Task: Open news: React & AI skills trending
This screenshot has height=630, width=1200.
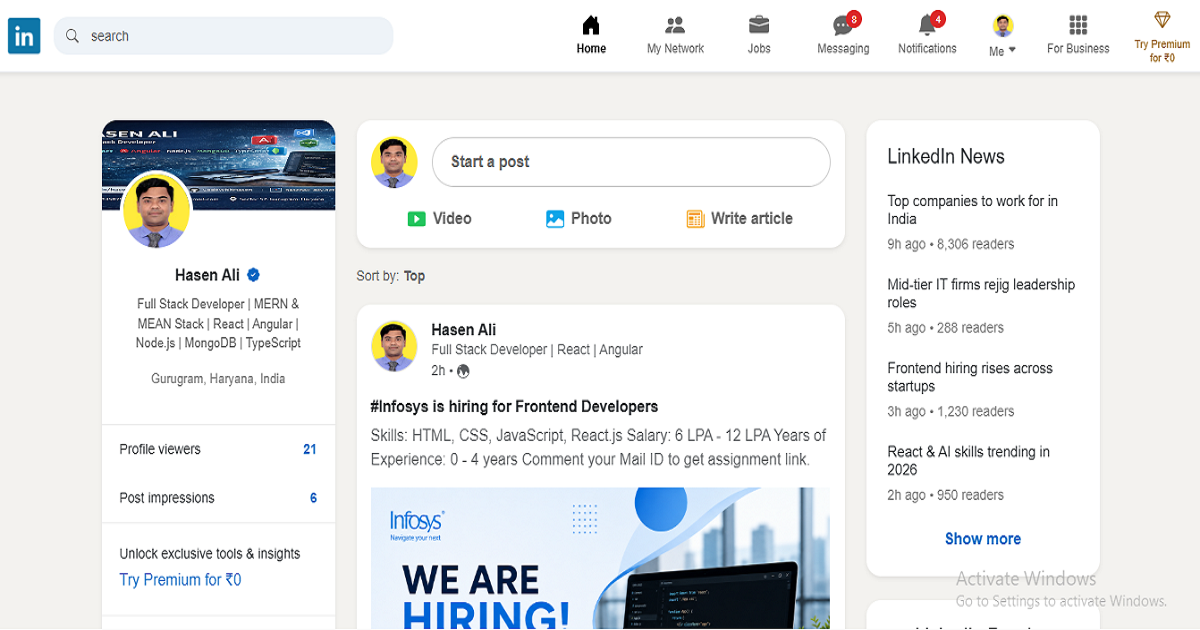Action: coord(968,461)
